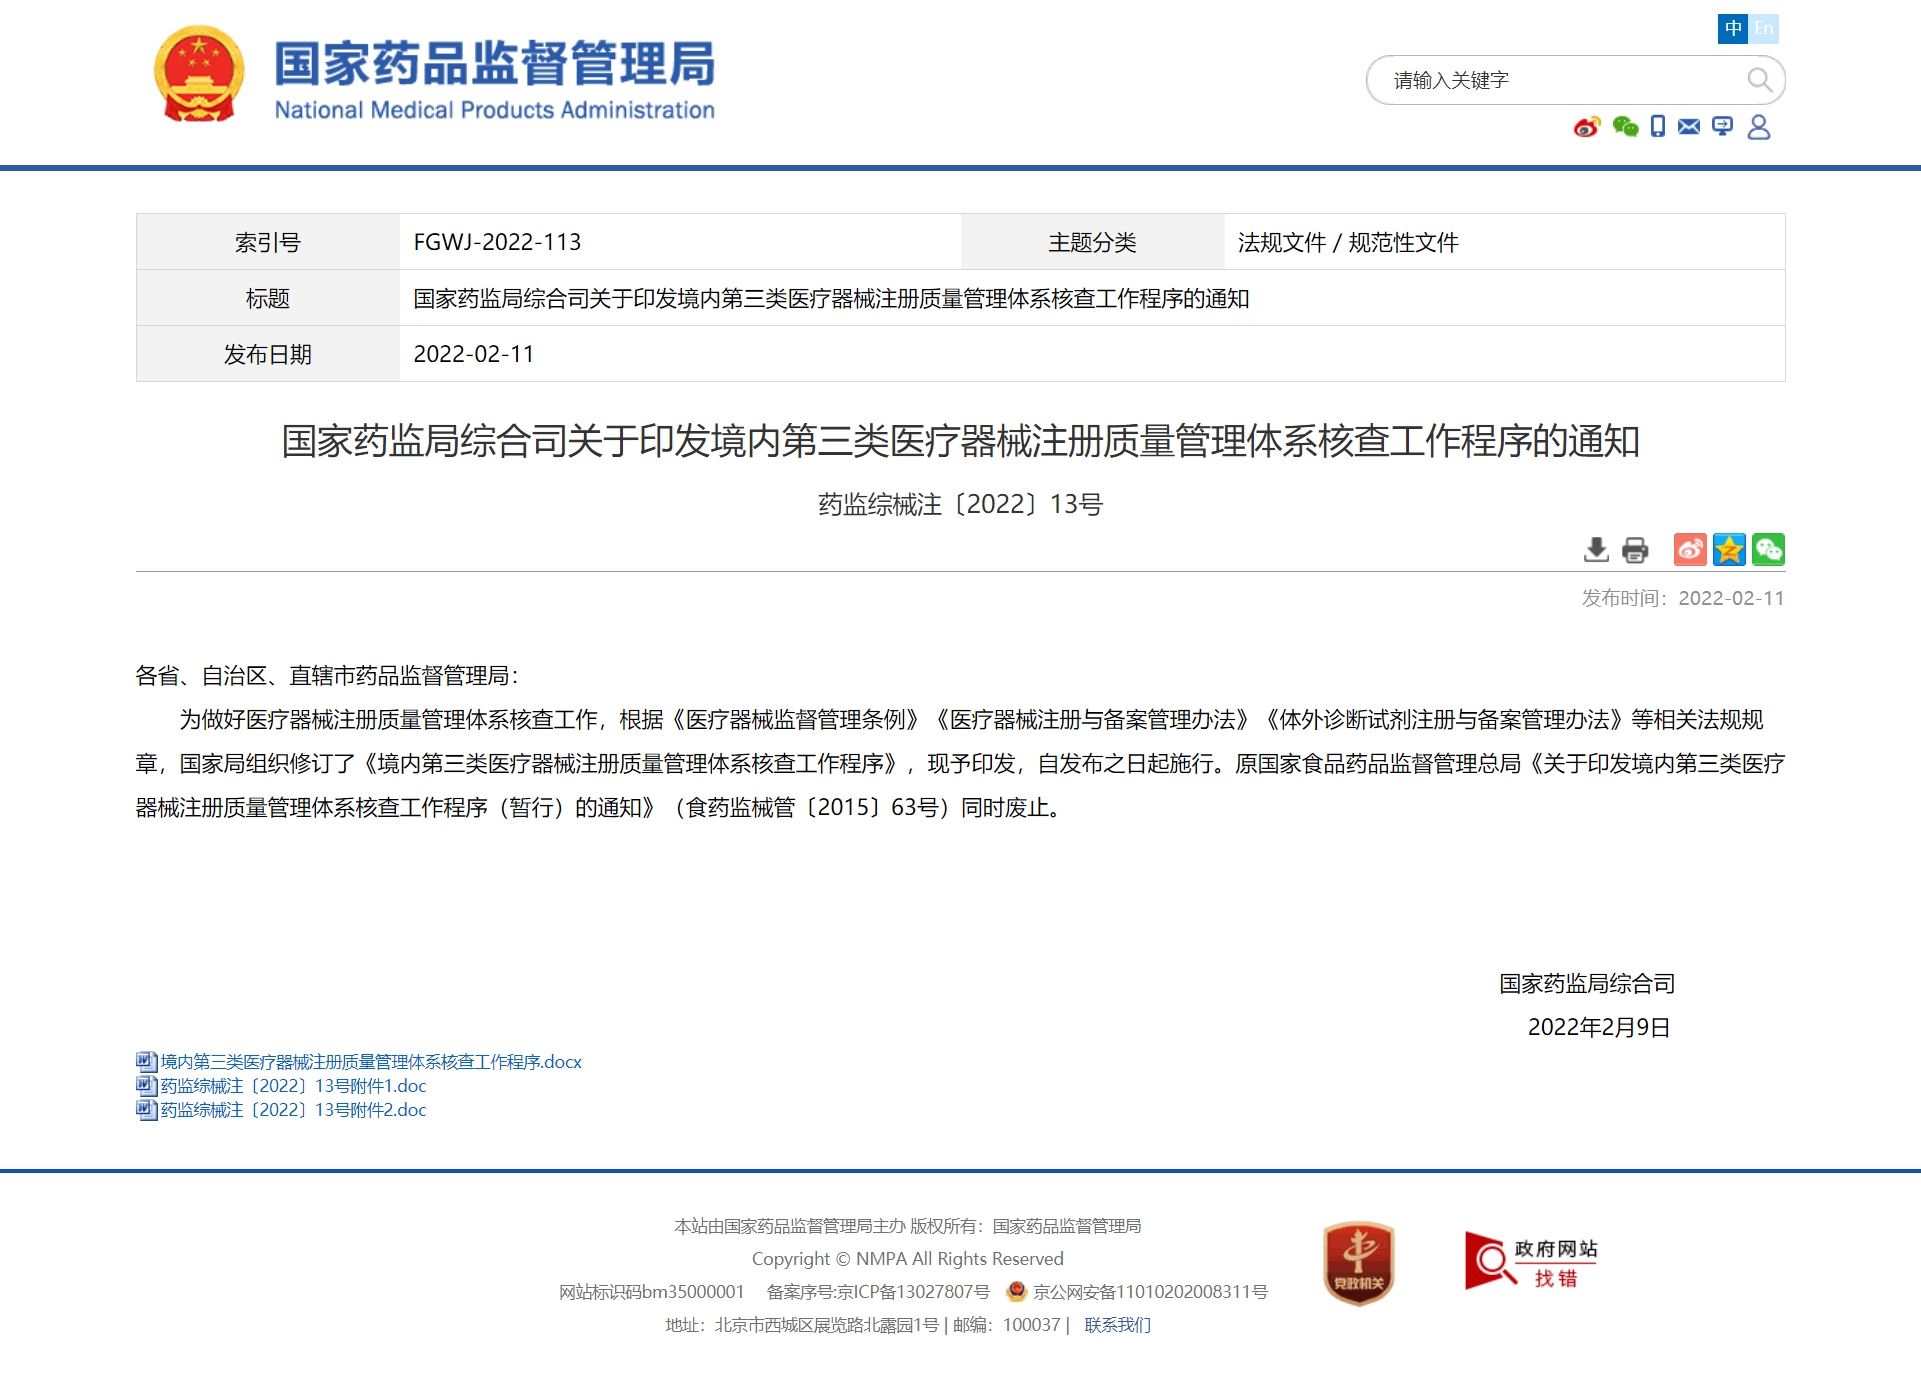Open the Weibo icon in the header

1585,128
